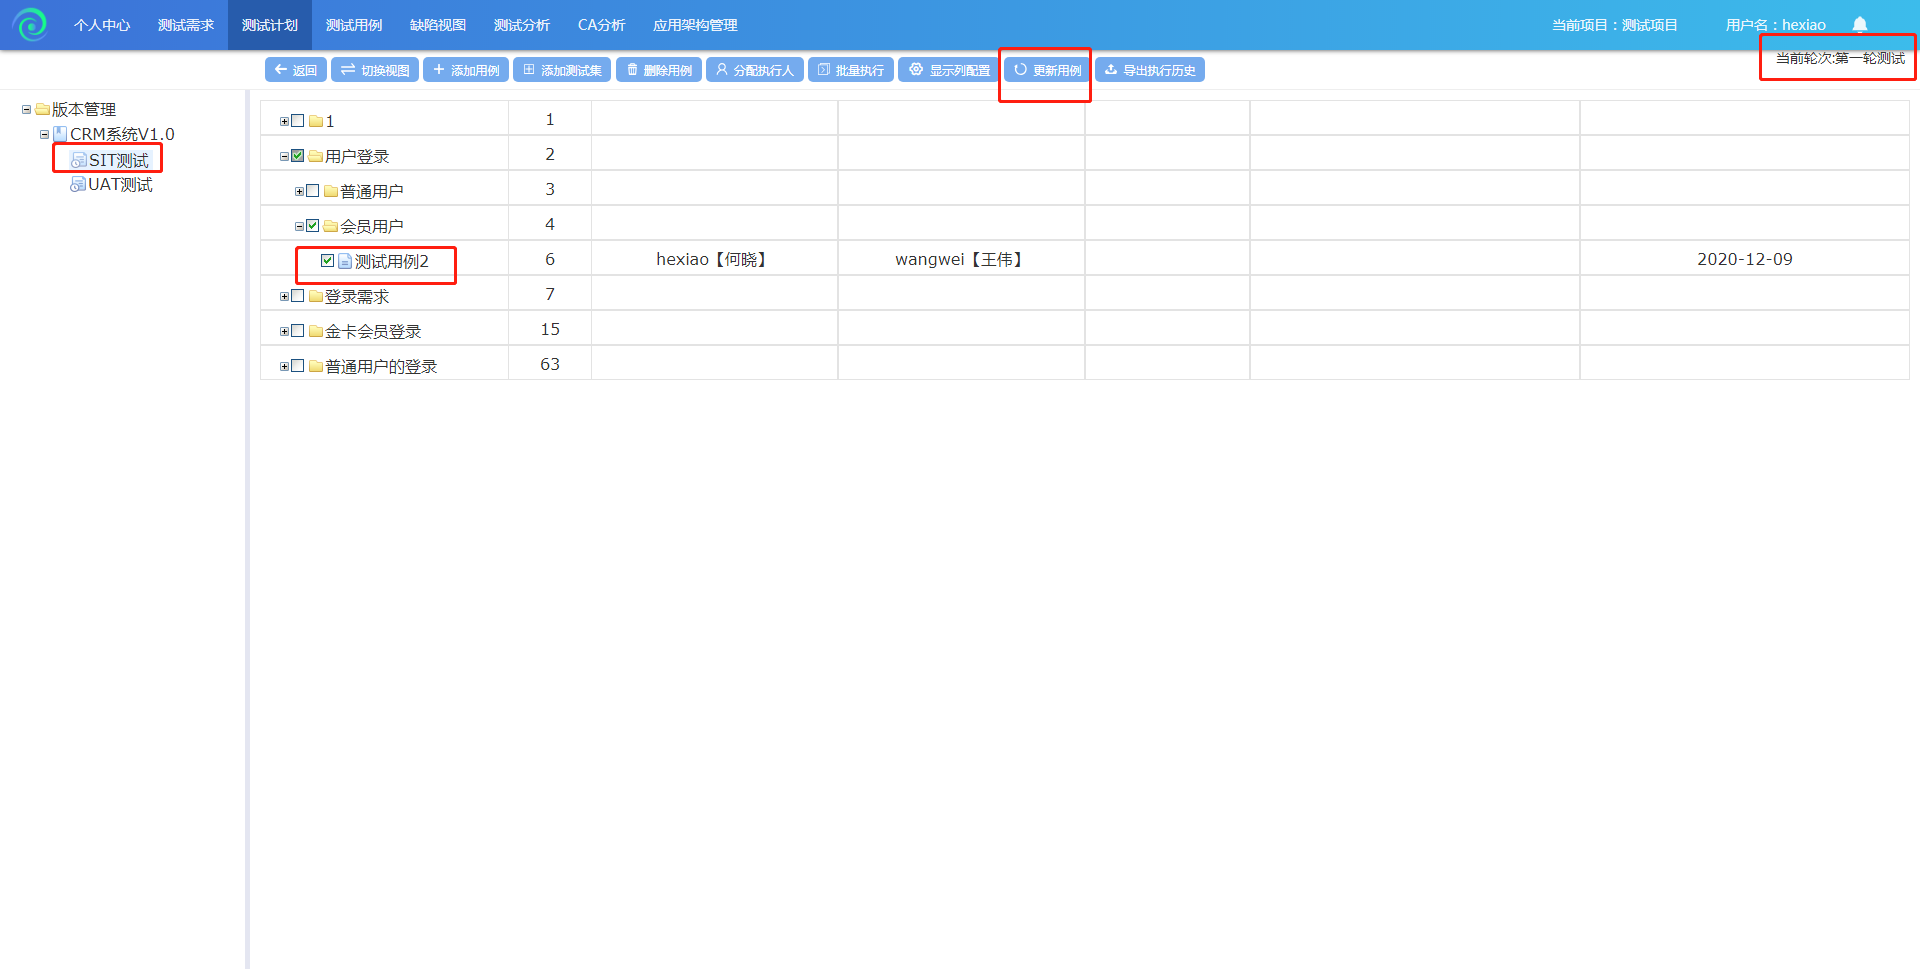Viewport: 1920px width, 969px height.
Task: Click the application logo in header
Action: (x=30, y=25)
